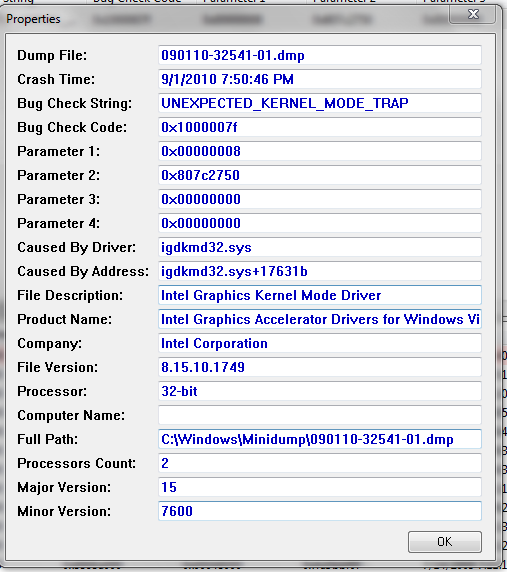Click the Crash Time field
Image resolution: width=507 pixels, height=572 pixels.
[x=320, y=79]
